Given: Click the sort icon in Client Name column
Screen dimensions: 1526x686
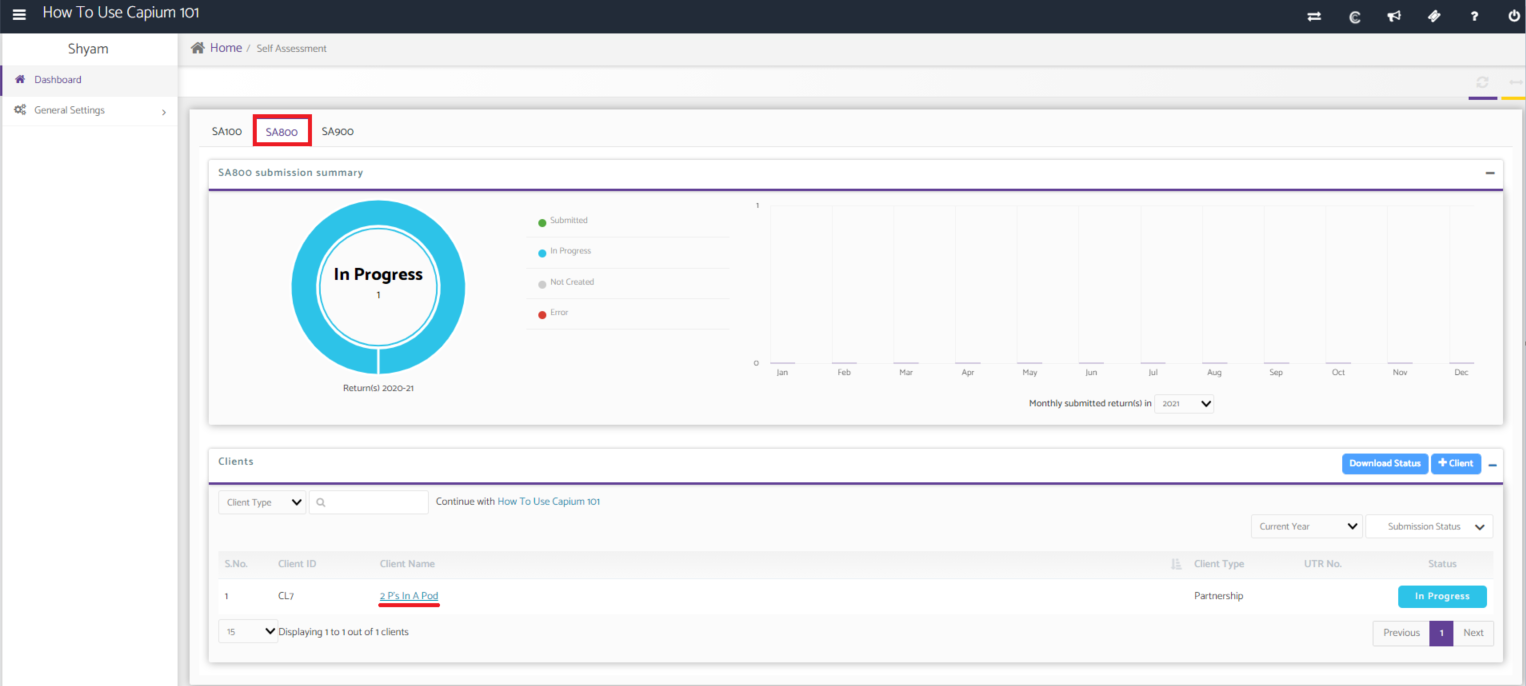Looking at the screenshot, I should click(1176, 564).
